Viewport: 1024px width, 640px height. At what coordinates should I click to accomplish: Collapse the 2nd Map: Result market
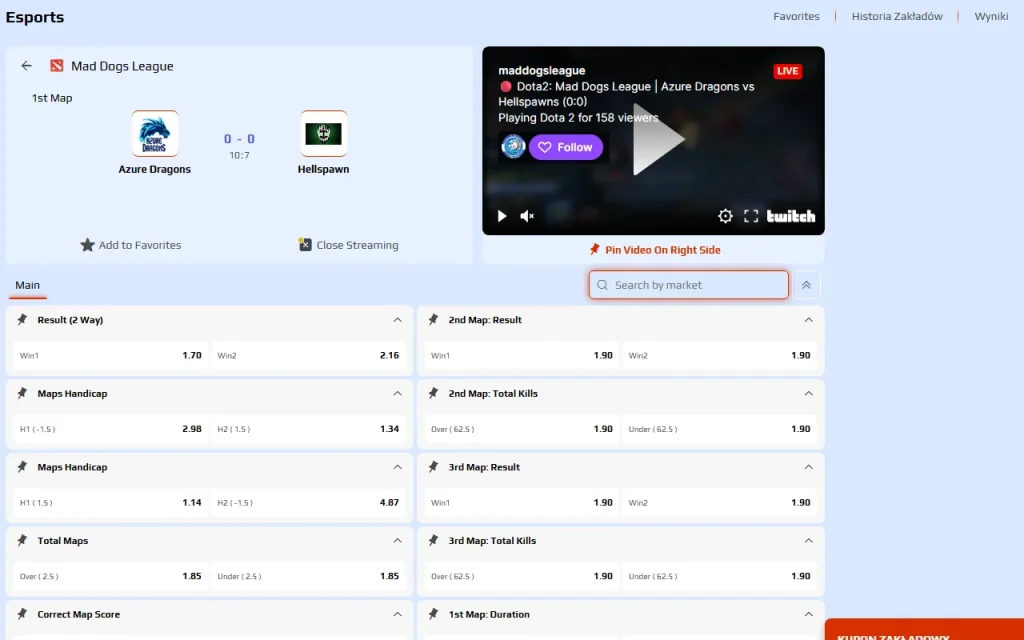point(808,320)
